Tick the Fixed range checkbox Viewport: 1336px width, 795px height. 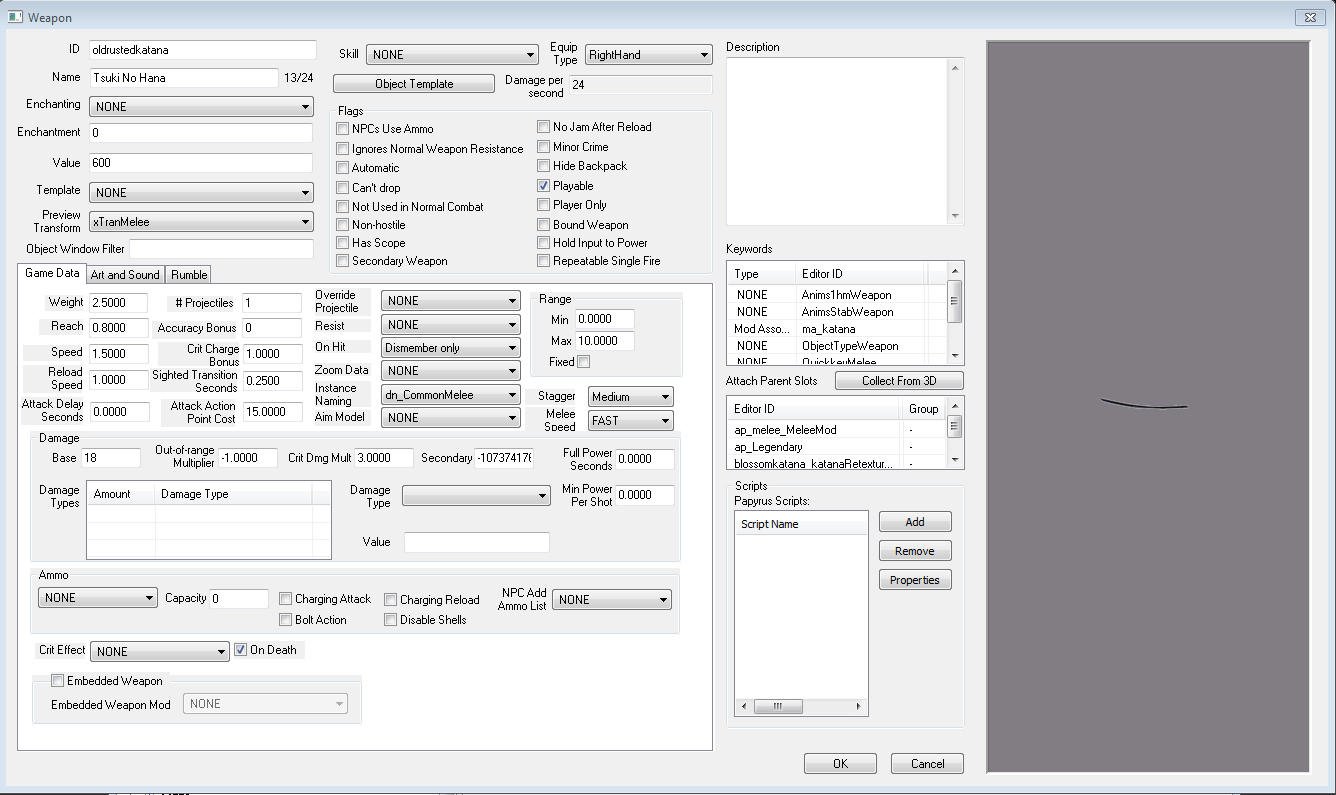coord(584,362)
